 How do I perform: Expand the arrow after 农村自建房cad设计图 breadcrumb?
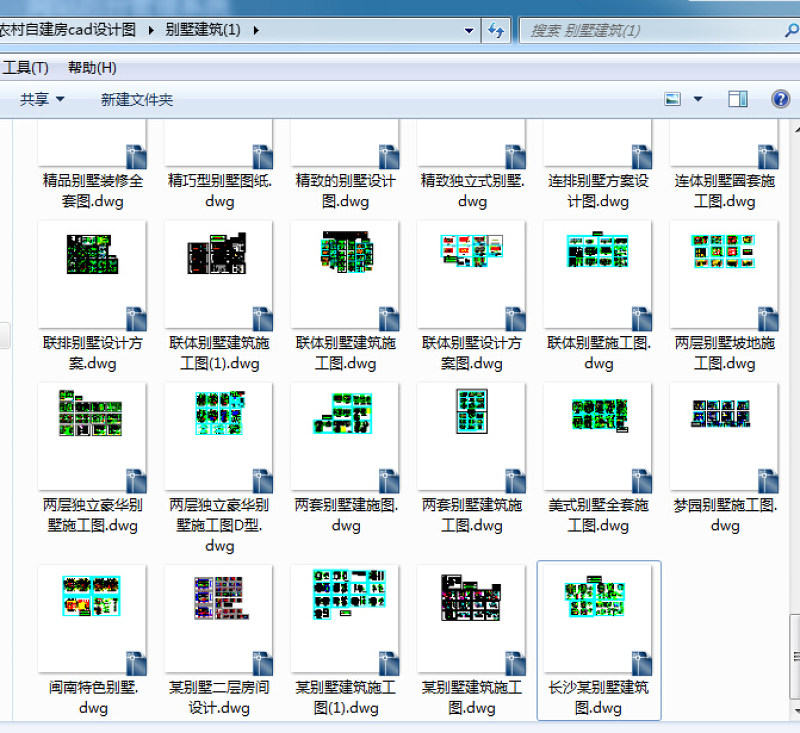(151, 31)
